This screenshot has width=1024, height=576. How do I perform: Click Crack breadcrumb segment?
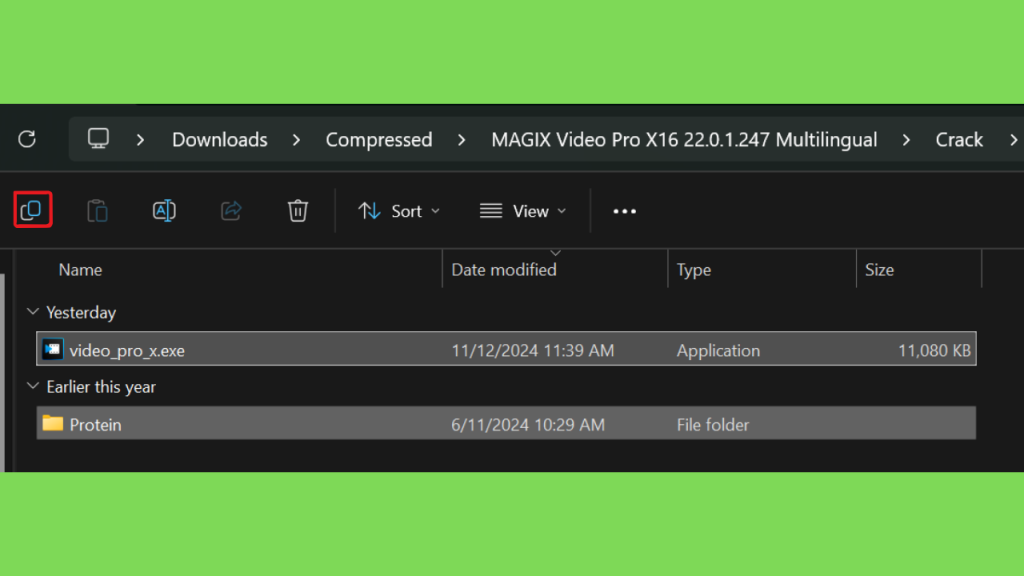959,140
